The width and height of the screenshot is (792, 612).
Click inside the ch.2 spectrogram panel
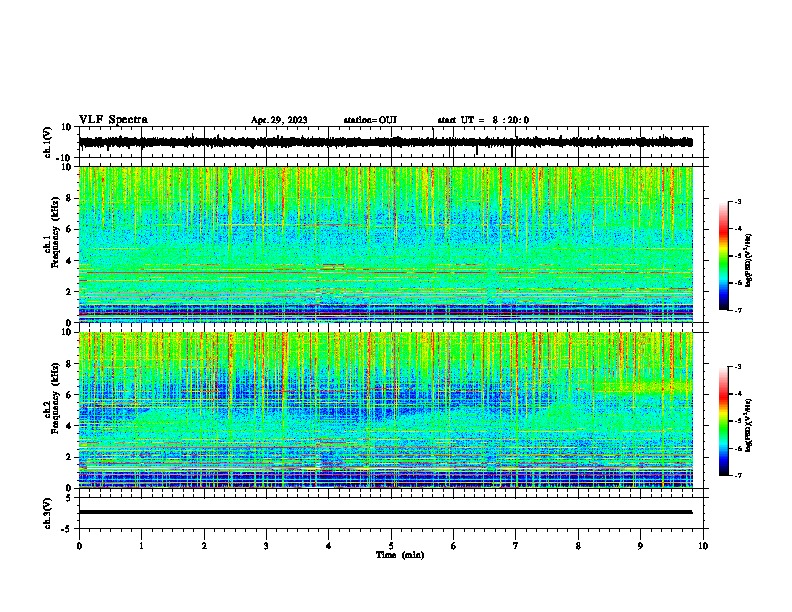tap(385, 410)
